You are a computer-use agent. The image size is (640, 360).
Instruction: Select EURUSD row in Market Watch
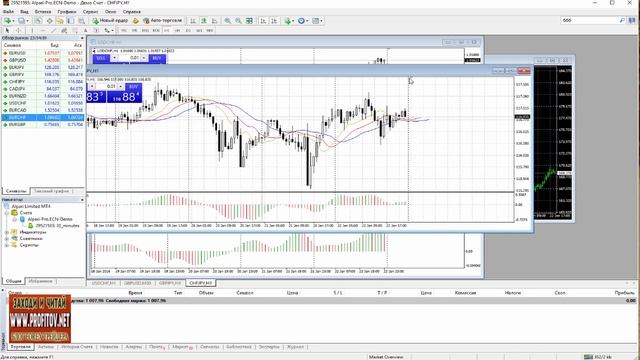pyautogui.click(x=43, y=53)
